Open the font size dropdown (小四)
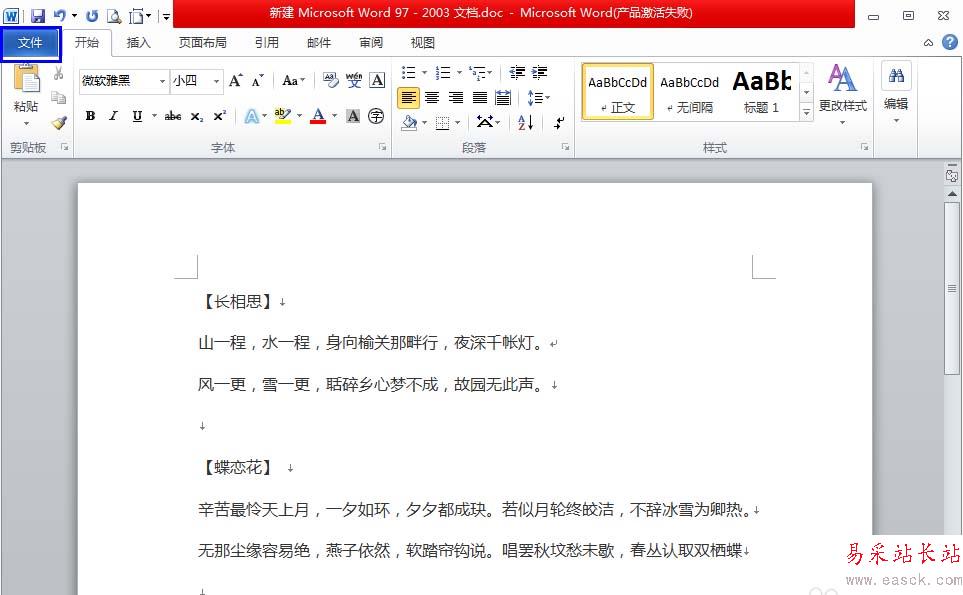Screen dimensions: 963x595 pyautogui.click(x=216, y=81)
